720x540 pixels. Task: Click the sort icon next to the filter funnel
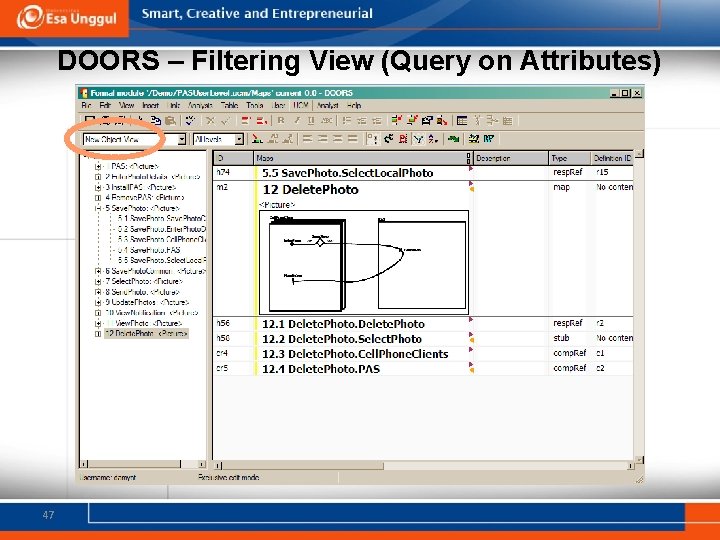[433, 139]
